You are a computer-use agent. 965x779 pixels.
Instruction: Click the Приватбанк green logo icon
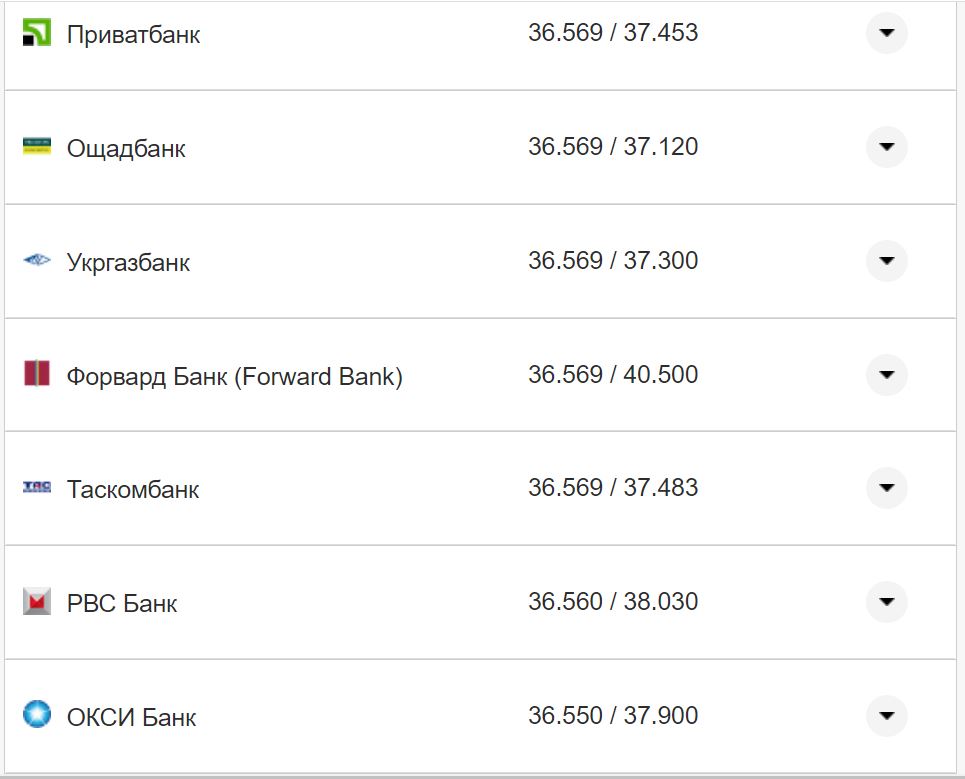pyautogui.click(x=36, y=33)
